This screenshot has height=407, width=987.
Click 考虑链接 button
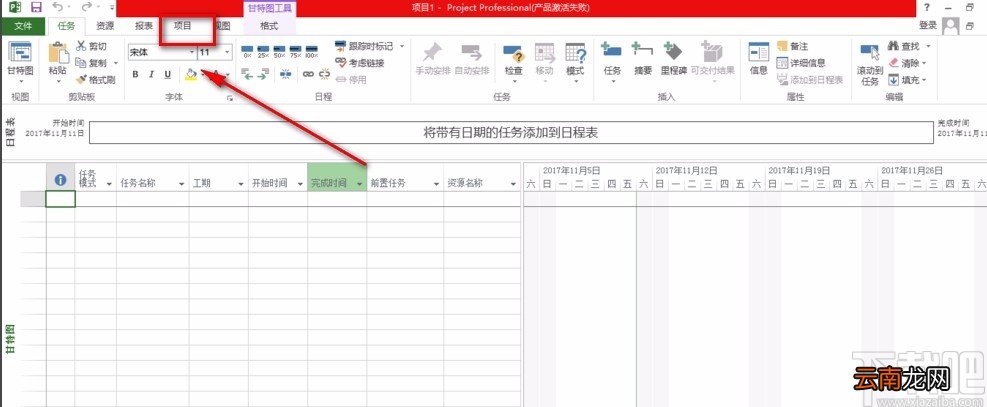click(x=359, y=63)
